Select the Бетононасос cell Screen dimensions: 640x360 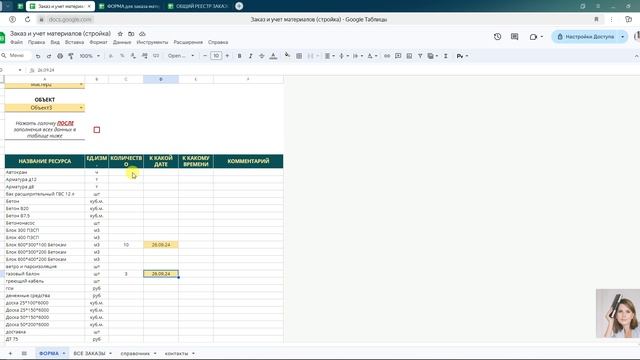coord(44,223)
